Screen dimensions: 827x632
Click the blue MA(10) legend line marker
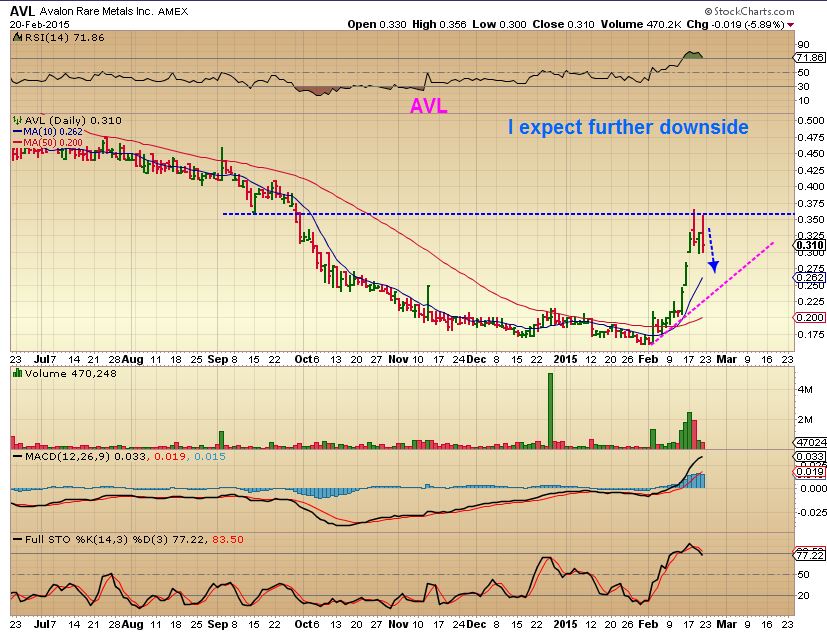(15, 132)
